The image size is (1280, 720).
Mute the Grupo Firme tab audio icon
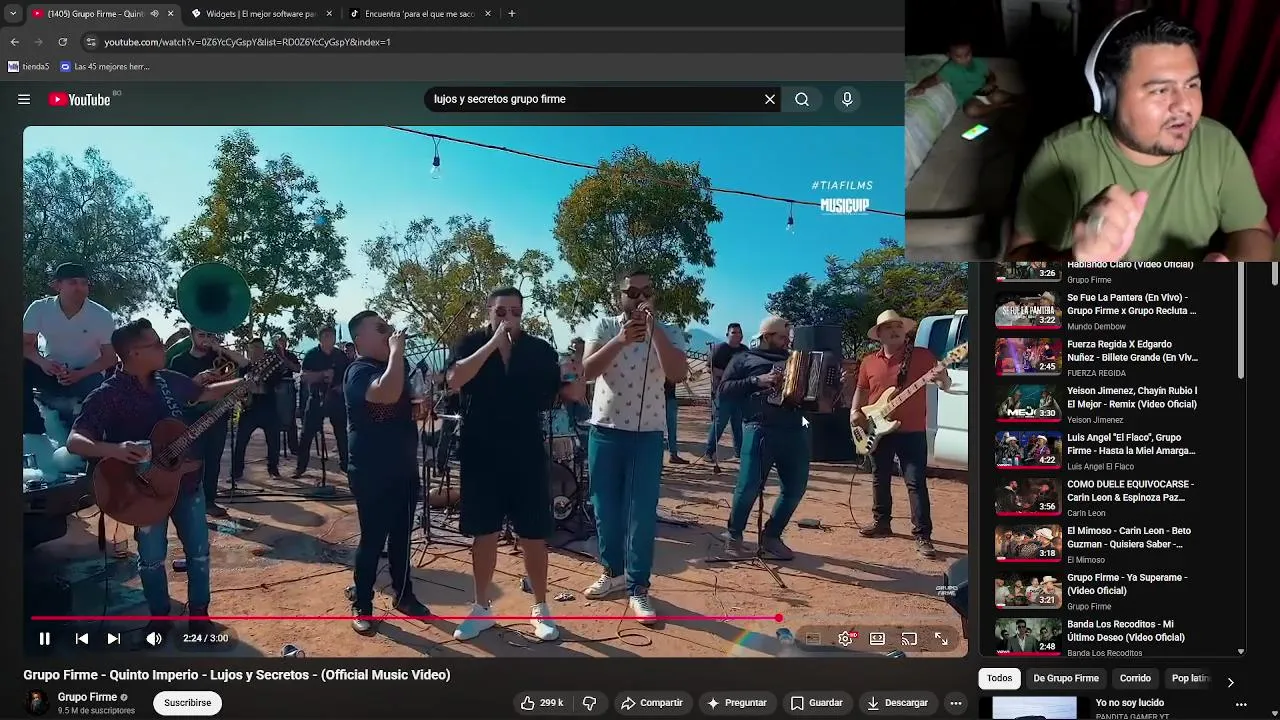pos(154,14)
